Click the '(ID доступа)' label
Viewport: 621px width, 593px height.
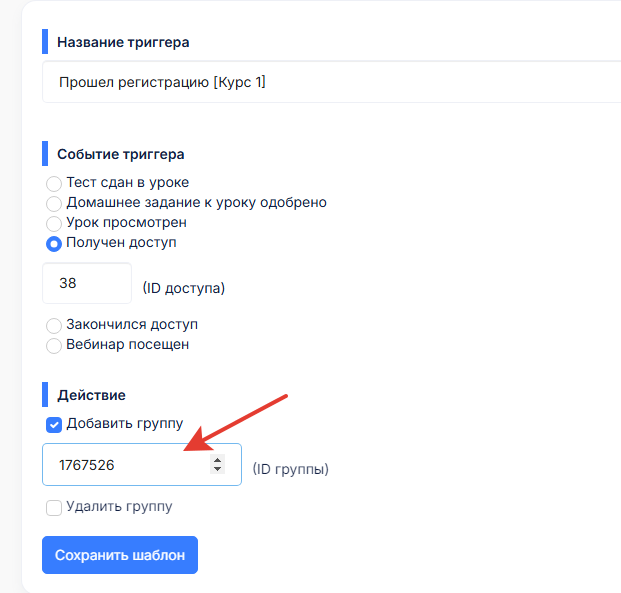pyautogui.click(x=184, y=288)
